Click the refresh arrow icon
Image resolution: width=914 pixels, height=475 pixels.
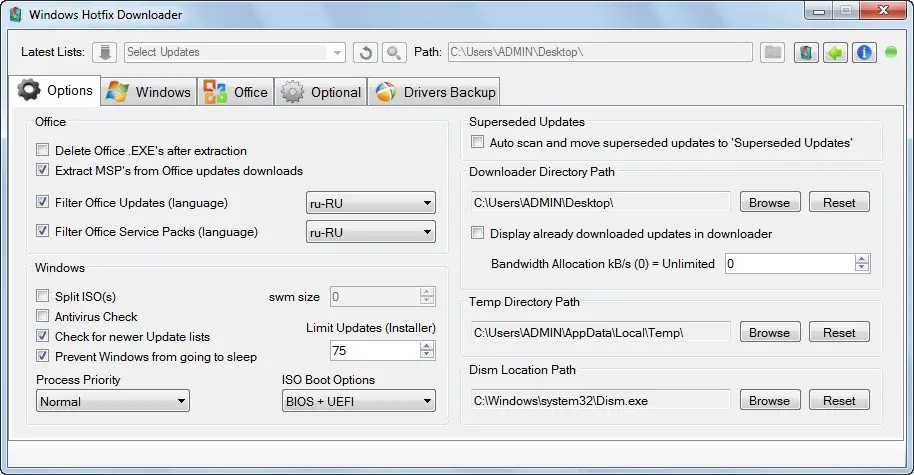coord(365,52)
